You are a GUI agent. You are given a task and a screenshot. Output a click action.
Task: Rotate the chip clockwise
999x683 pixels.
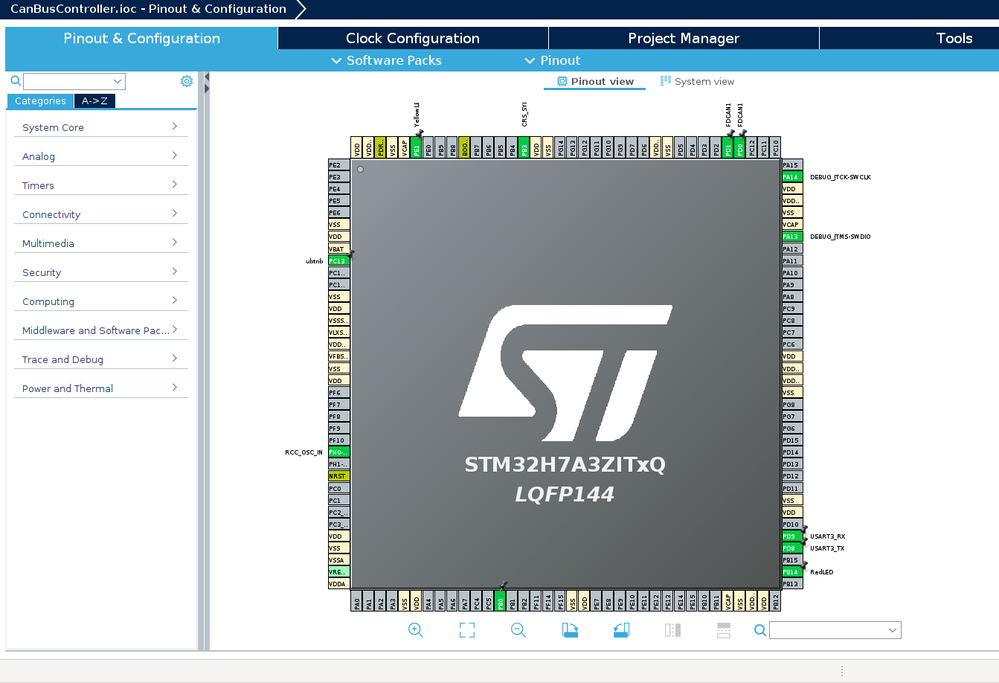[x=570, y=630]
